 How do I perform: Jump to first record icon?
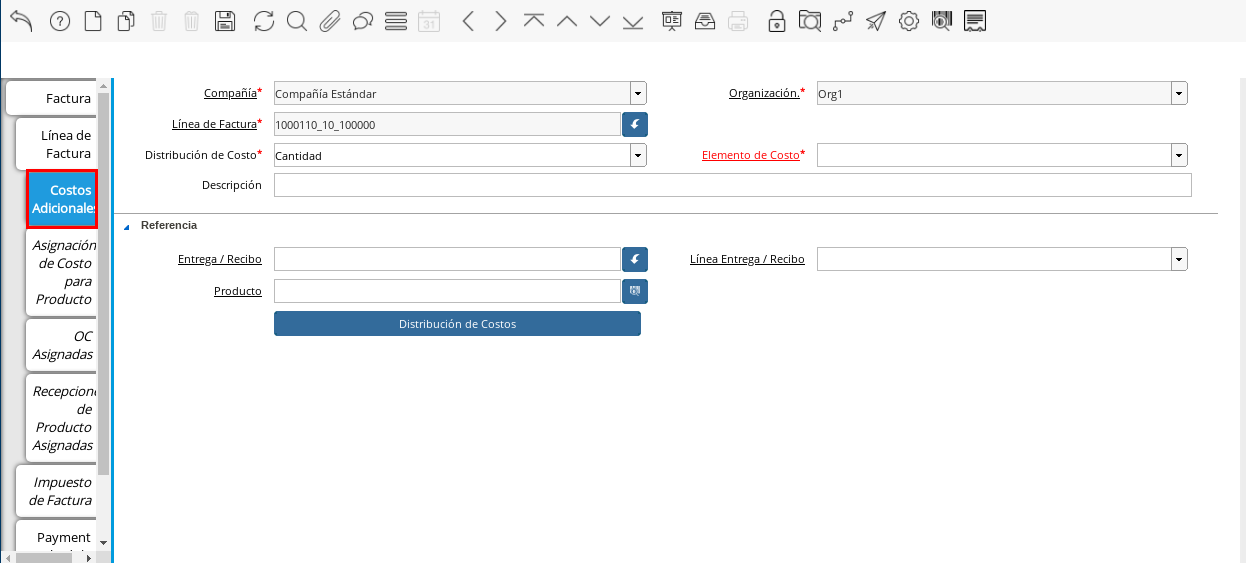coord(534,21)
